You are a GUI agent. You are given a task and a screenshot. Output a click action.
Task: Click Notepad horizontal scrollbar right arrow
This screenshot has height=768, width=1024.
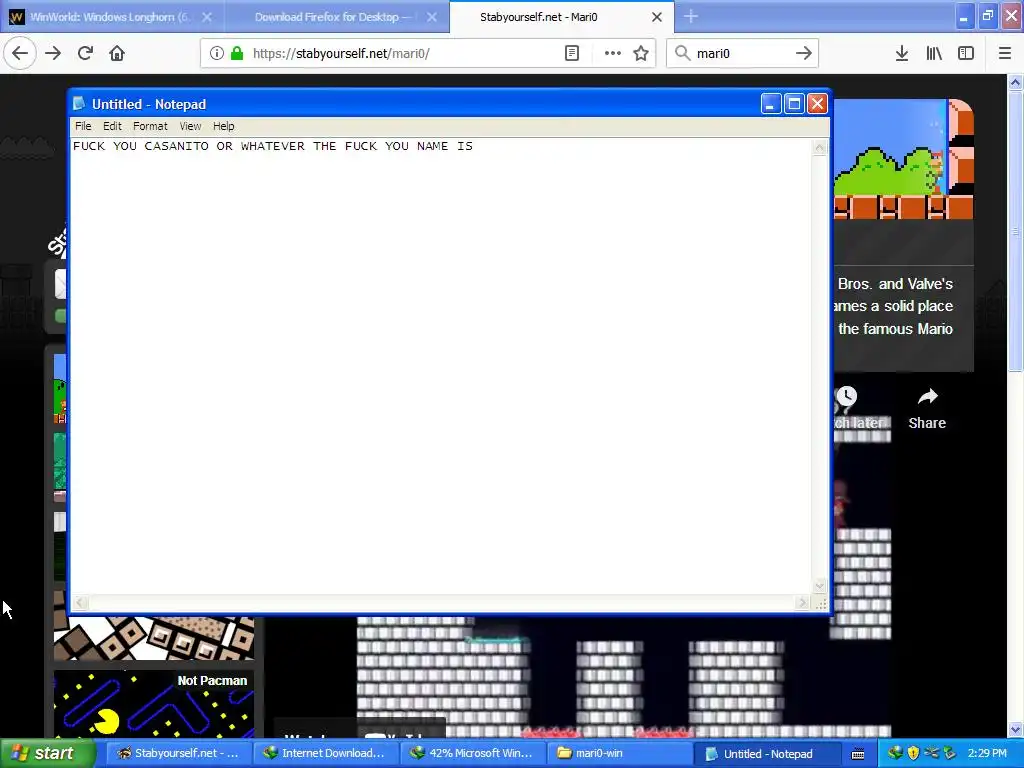coord(803,603)
